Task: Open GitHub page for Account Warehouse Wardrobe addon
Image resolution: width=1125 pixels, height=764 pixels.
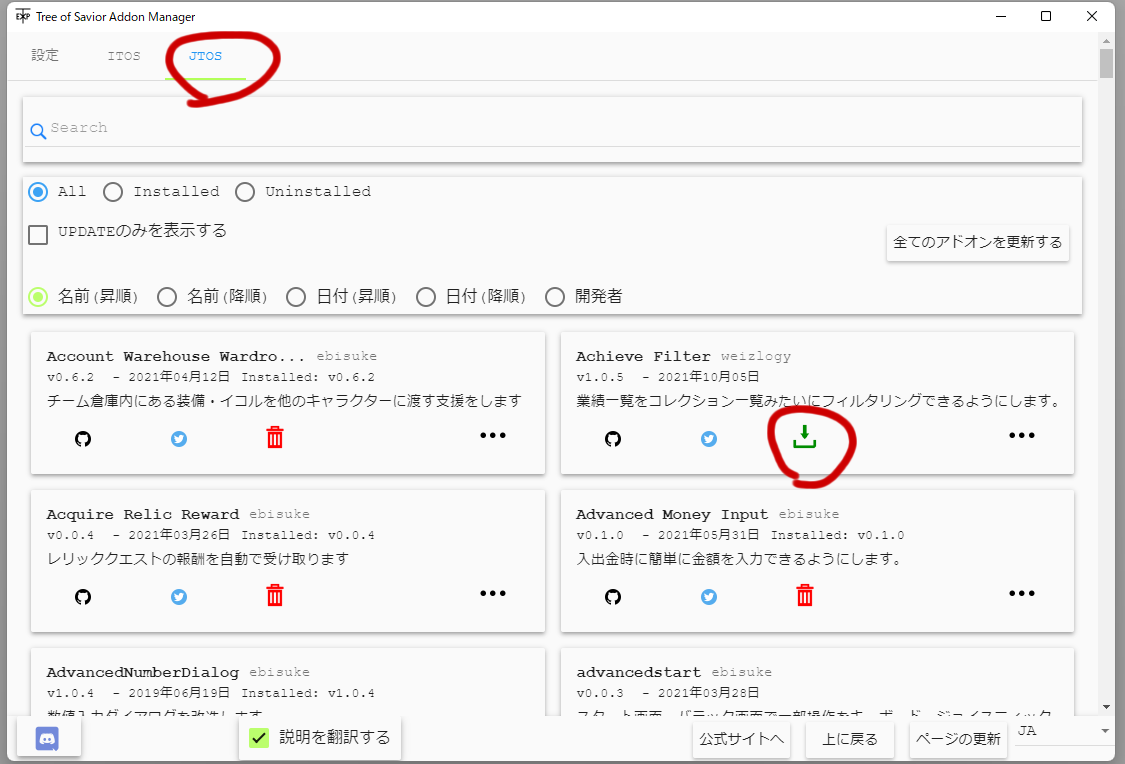Action: pos(83,438)
